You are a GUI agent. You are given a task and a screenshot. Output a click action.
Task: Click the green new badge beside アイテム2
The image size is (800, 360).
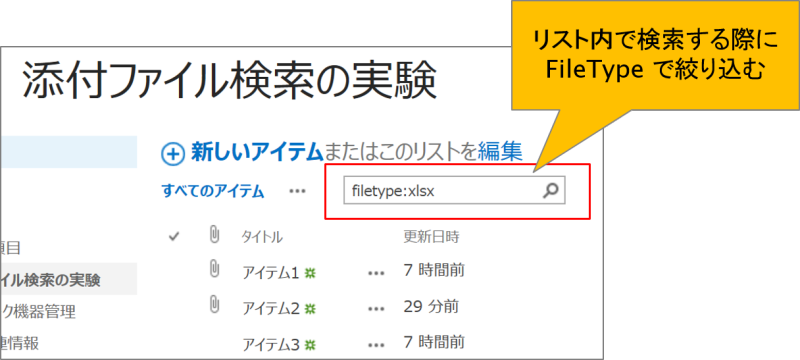310,308
